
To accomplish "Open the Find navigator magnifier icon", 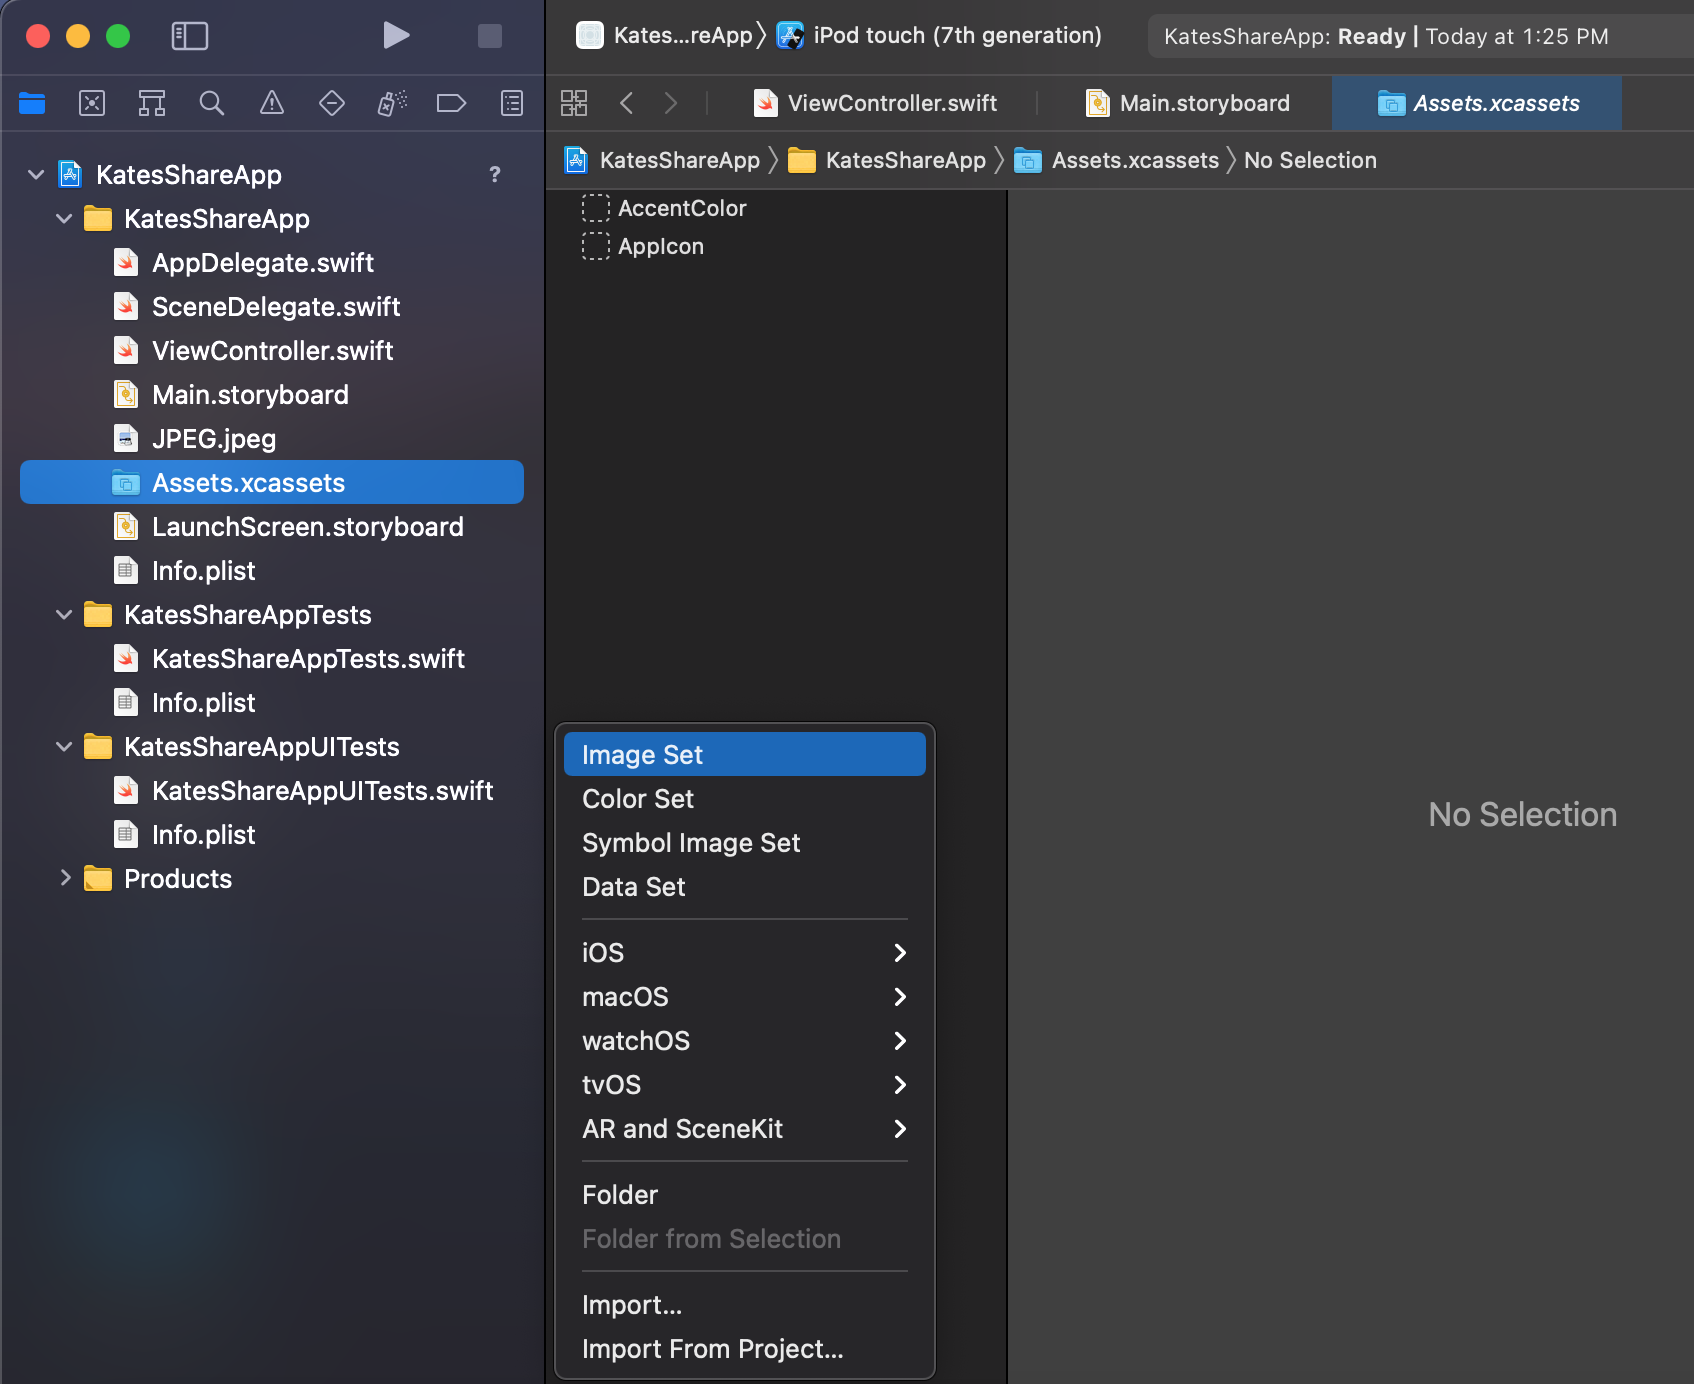I will tap(212, 103).
